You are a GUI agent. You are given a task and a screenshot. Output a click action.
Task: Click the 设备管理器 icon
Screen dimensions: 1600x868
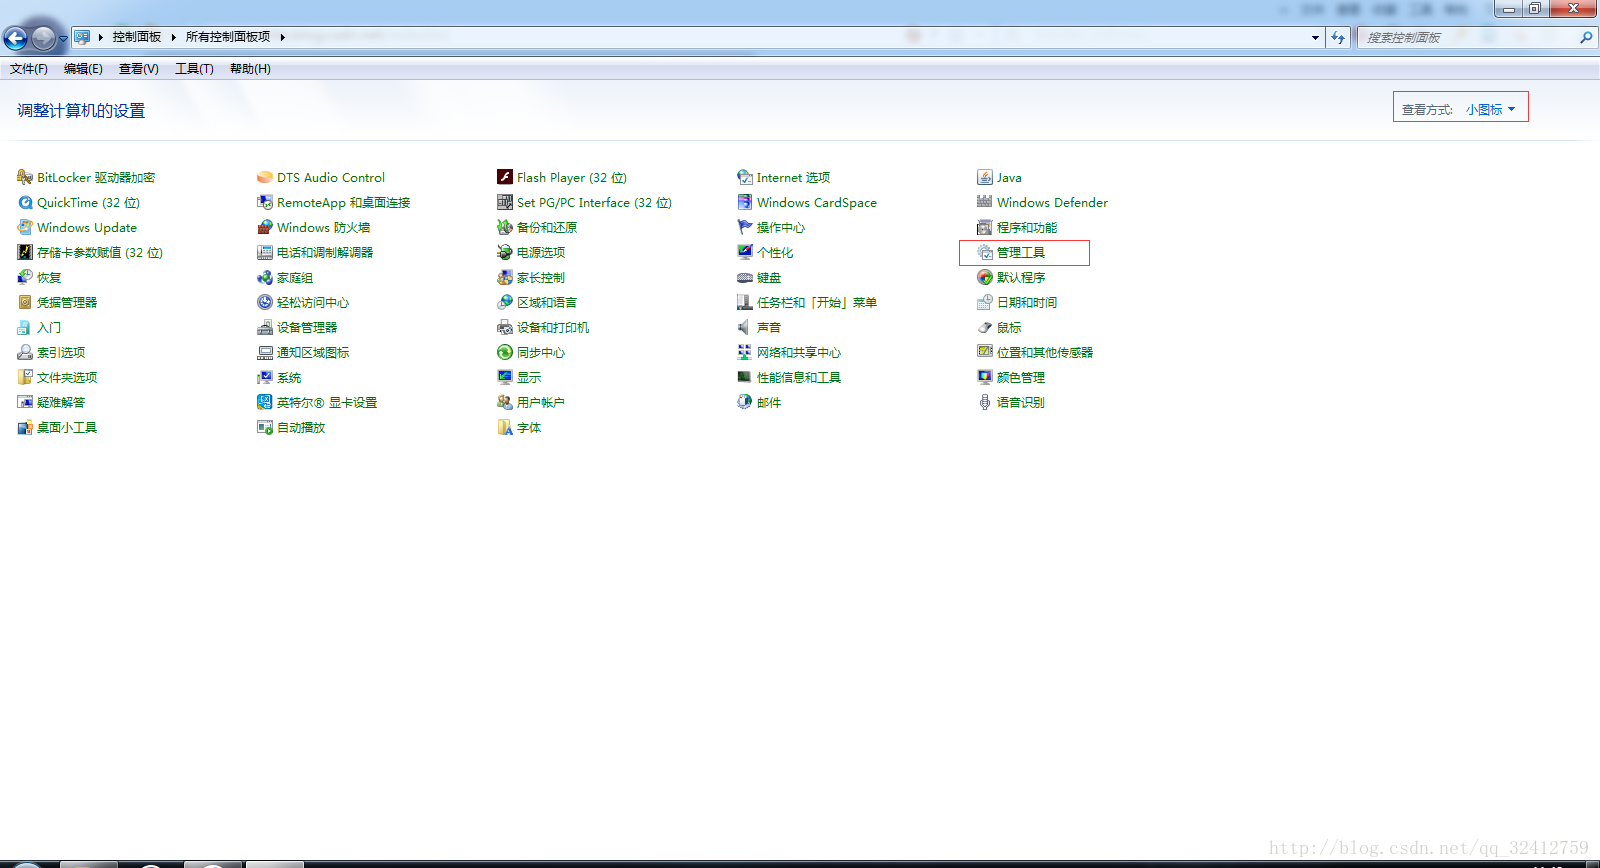[x=265, y=327]
